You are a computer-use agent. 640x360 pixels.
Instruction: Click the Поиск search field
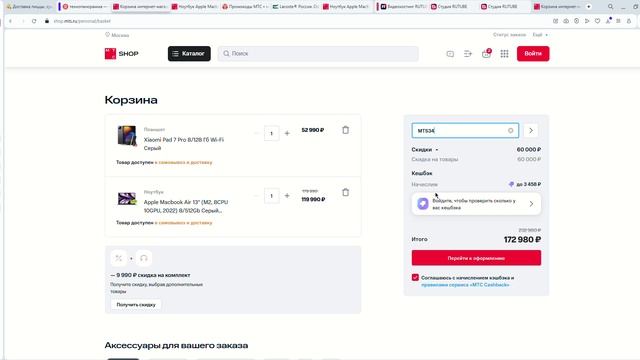pos(318,53)
